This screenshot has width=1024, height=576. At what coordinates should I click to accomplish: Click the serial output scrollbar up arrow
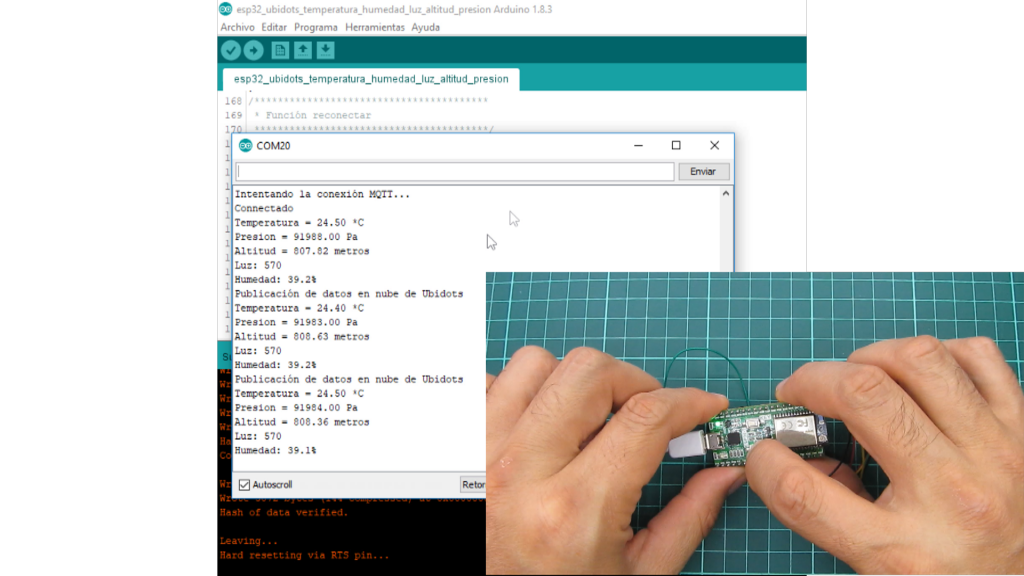(x=726, y=194)
